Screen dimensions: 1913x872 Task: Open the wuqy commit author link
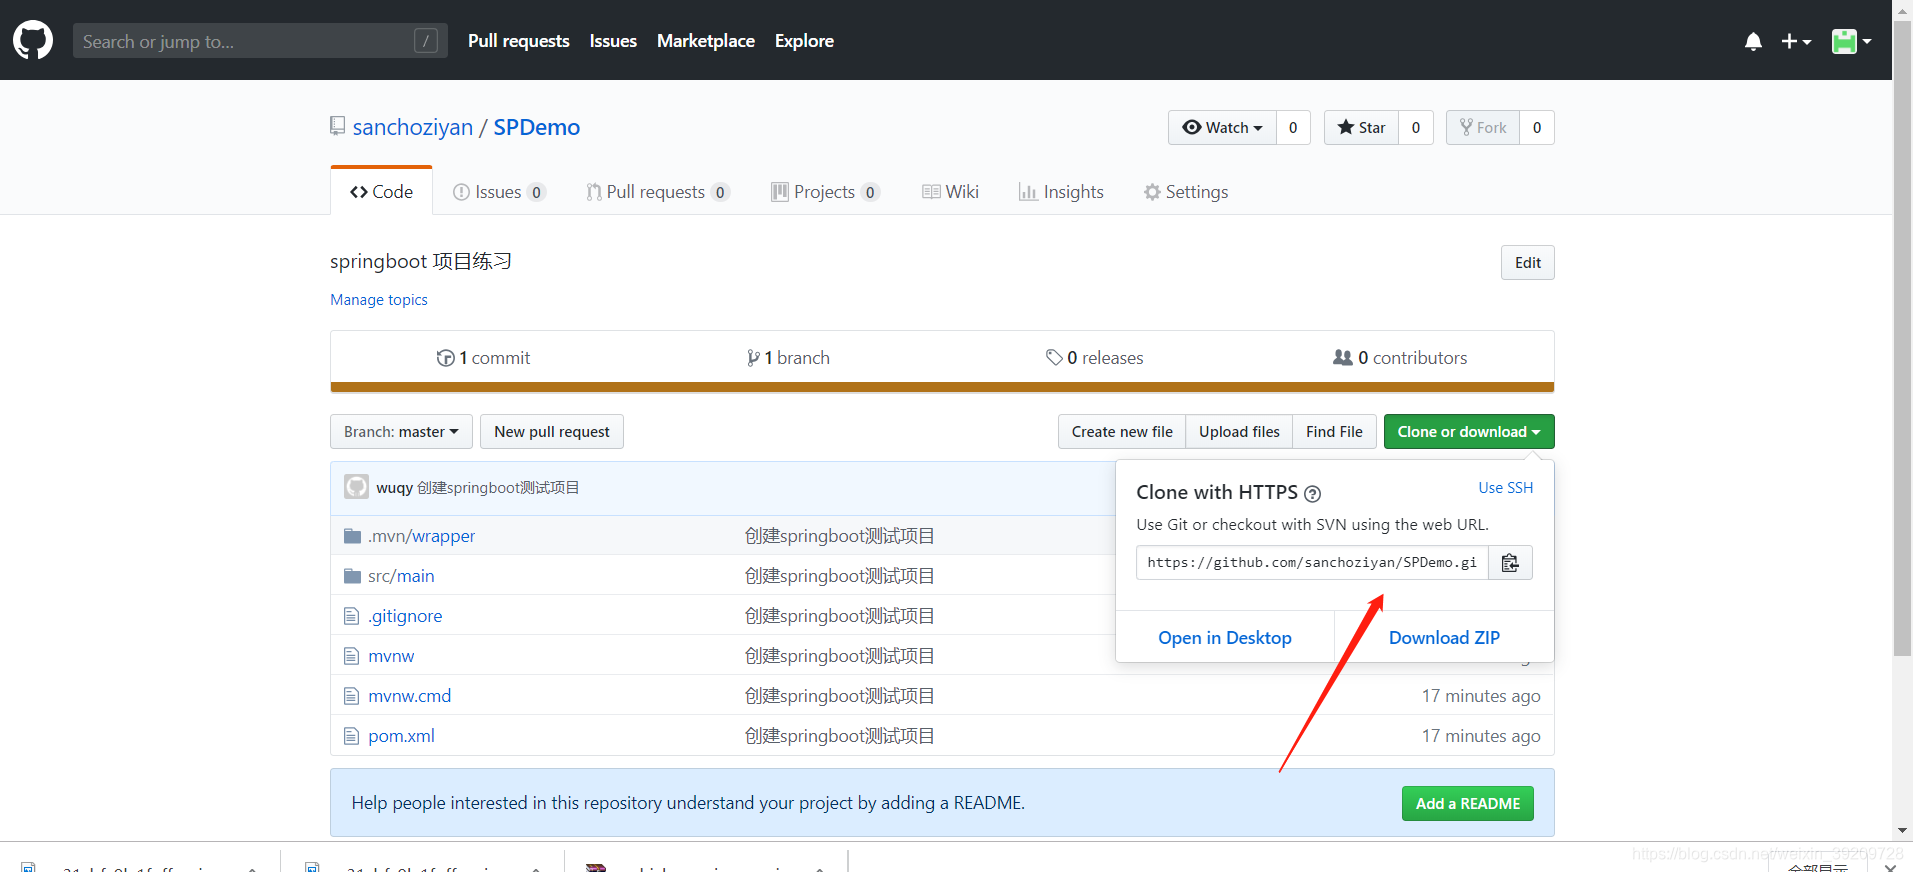coord(394,488)
